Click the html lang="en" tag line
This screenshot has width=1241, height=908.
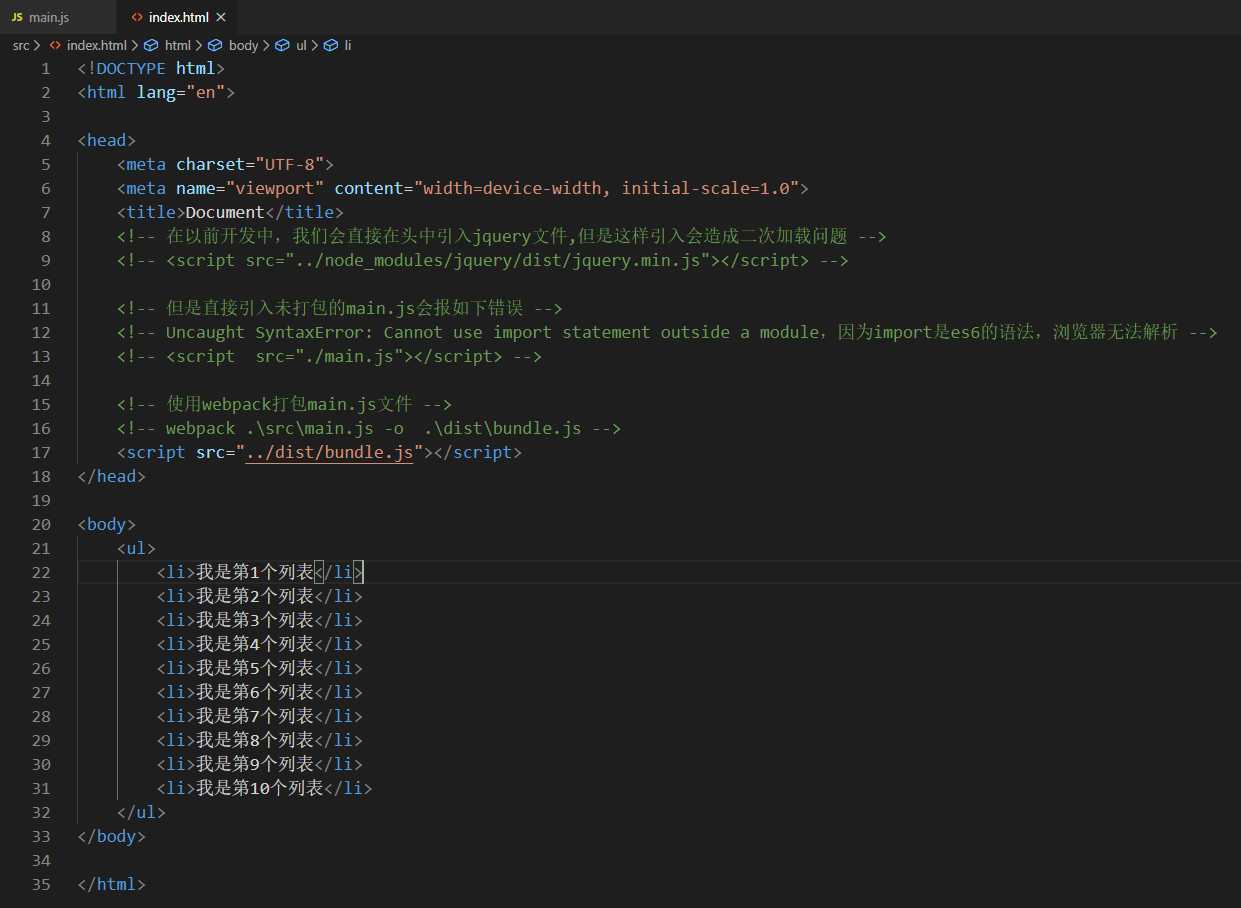pyautogui.click(x=156, y=92)
